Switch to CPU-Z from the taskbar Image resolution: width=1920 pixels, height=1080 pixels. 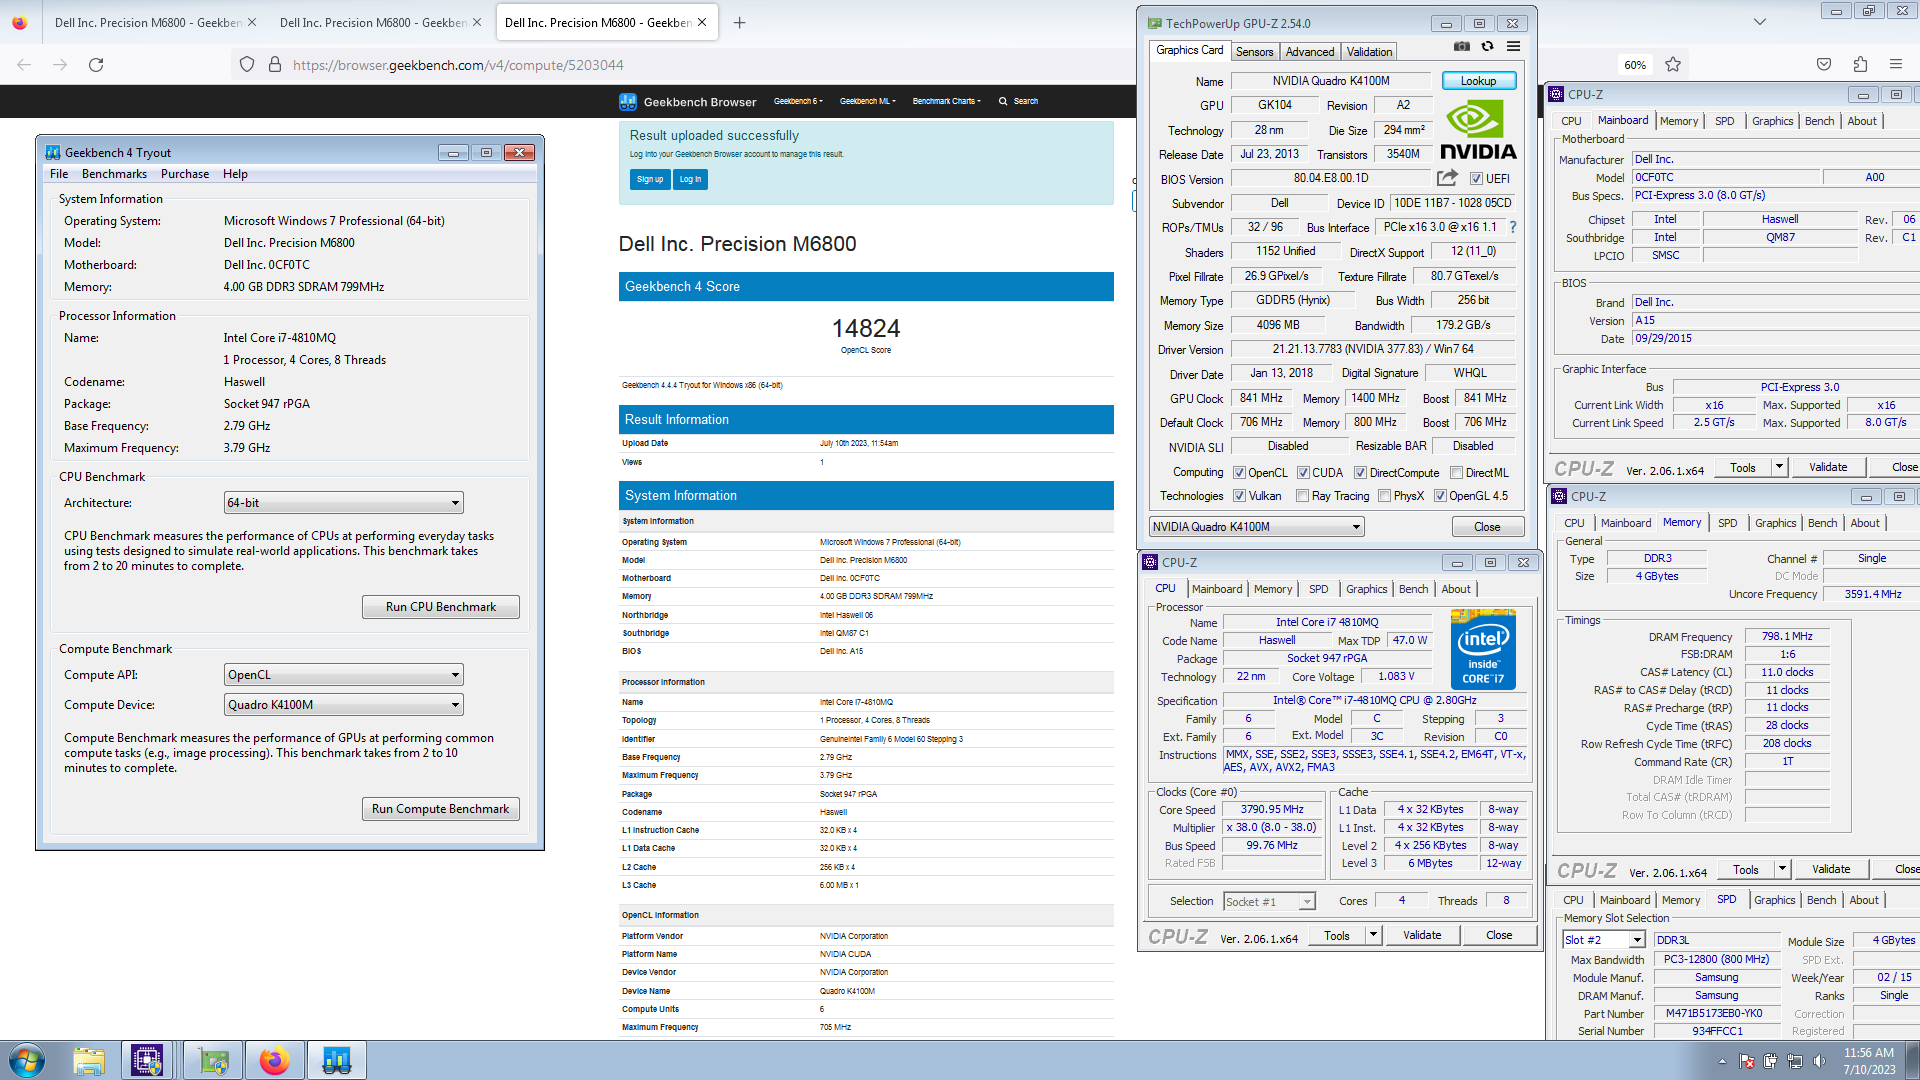147,1060
